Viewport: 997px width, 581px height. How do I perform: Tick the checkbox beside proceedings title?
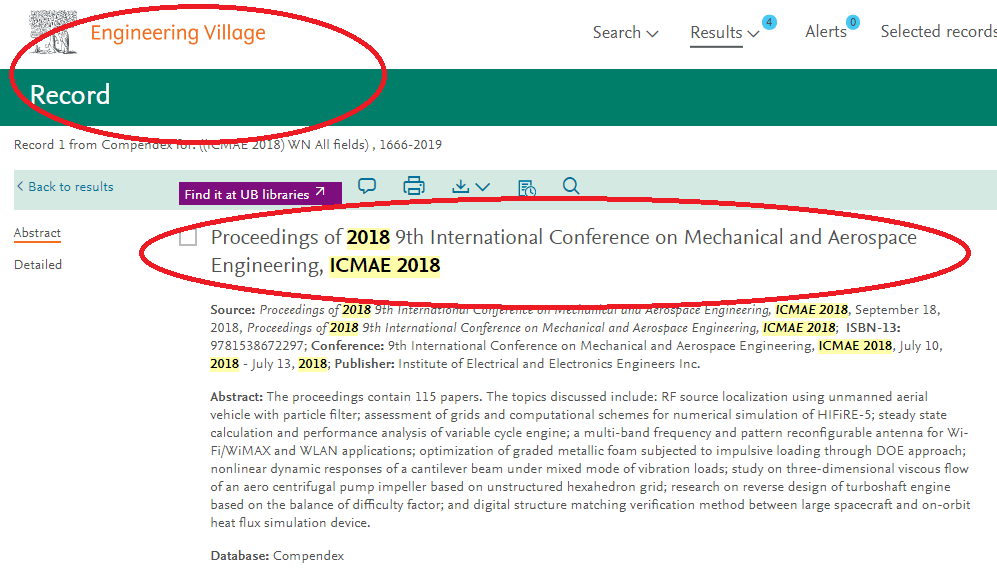[x=188, y=238]
